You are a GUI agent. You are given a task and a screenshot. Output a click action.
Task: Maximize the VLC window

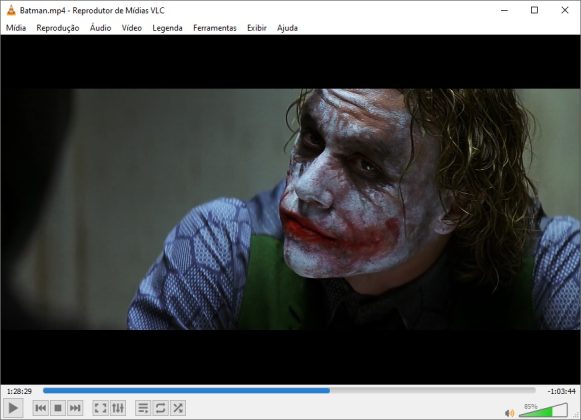pos(534,10)
